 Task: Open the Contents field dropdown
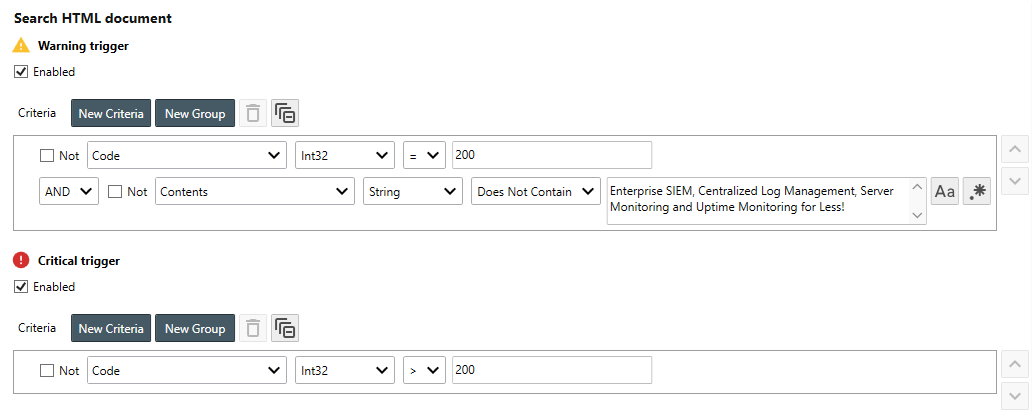(x=255, y=192)
